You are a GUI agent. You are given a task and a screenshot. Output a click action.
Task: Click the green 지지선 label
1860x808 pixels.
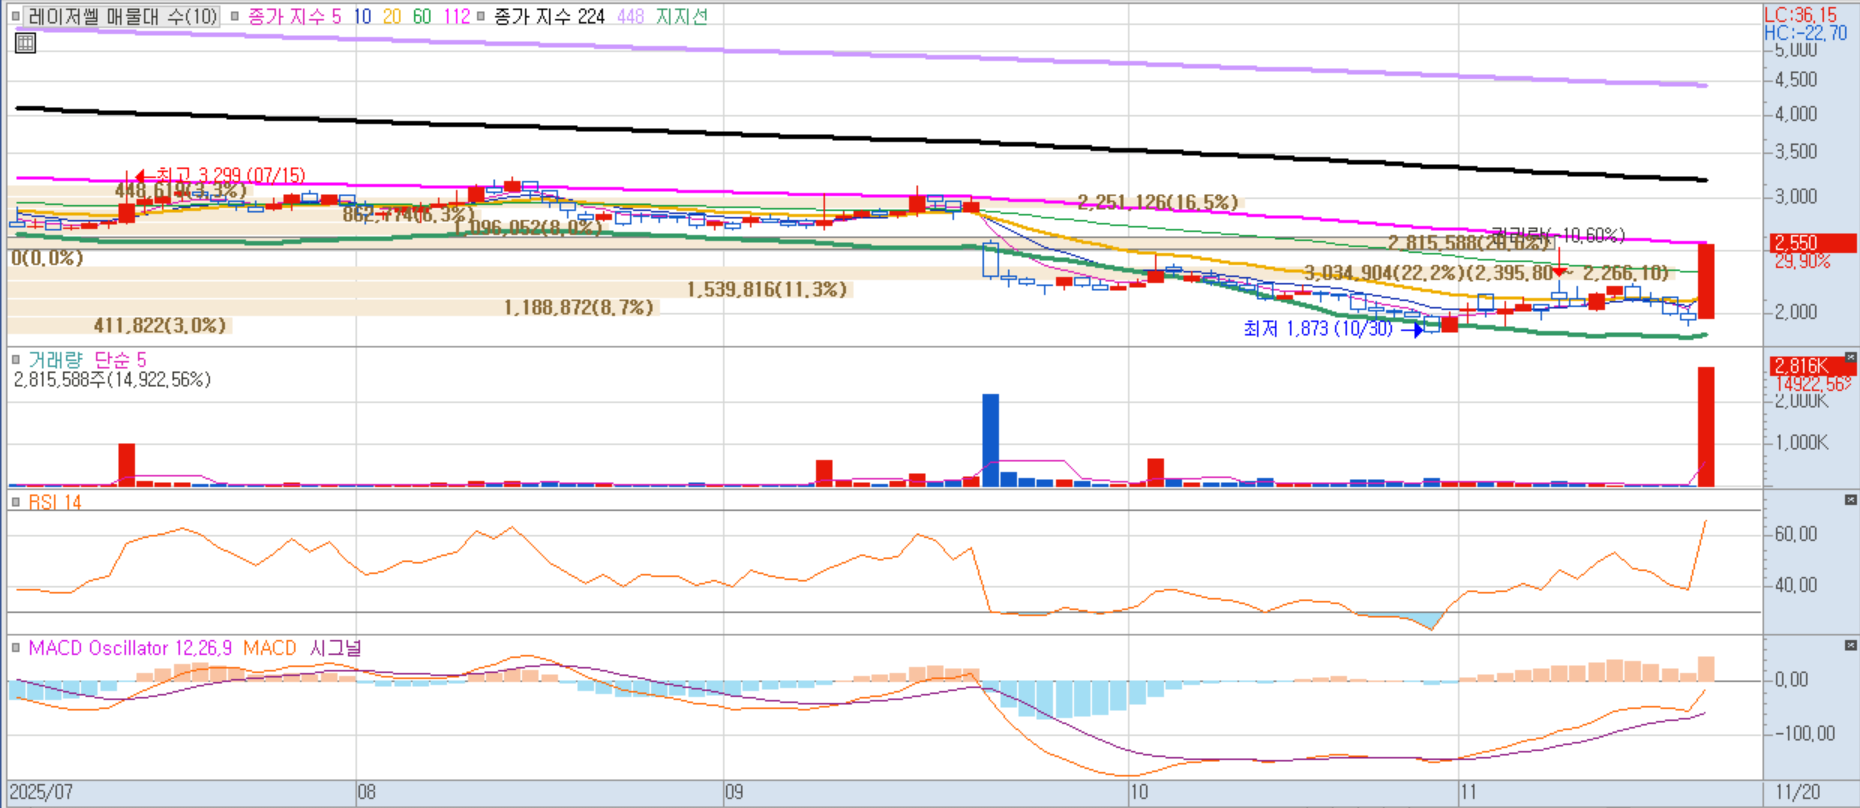pyautogui.click(x=681, y=16)
